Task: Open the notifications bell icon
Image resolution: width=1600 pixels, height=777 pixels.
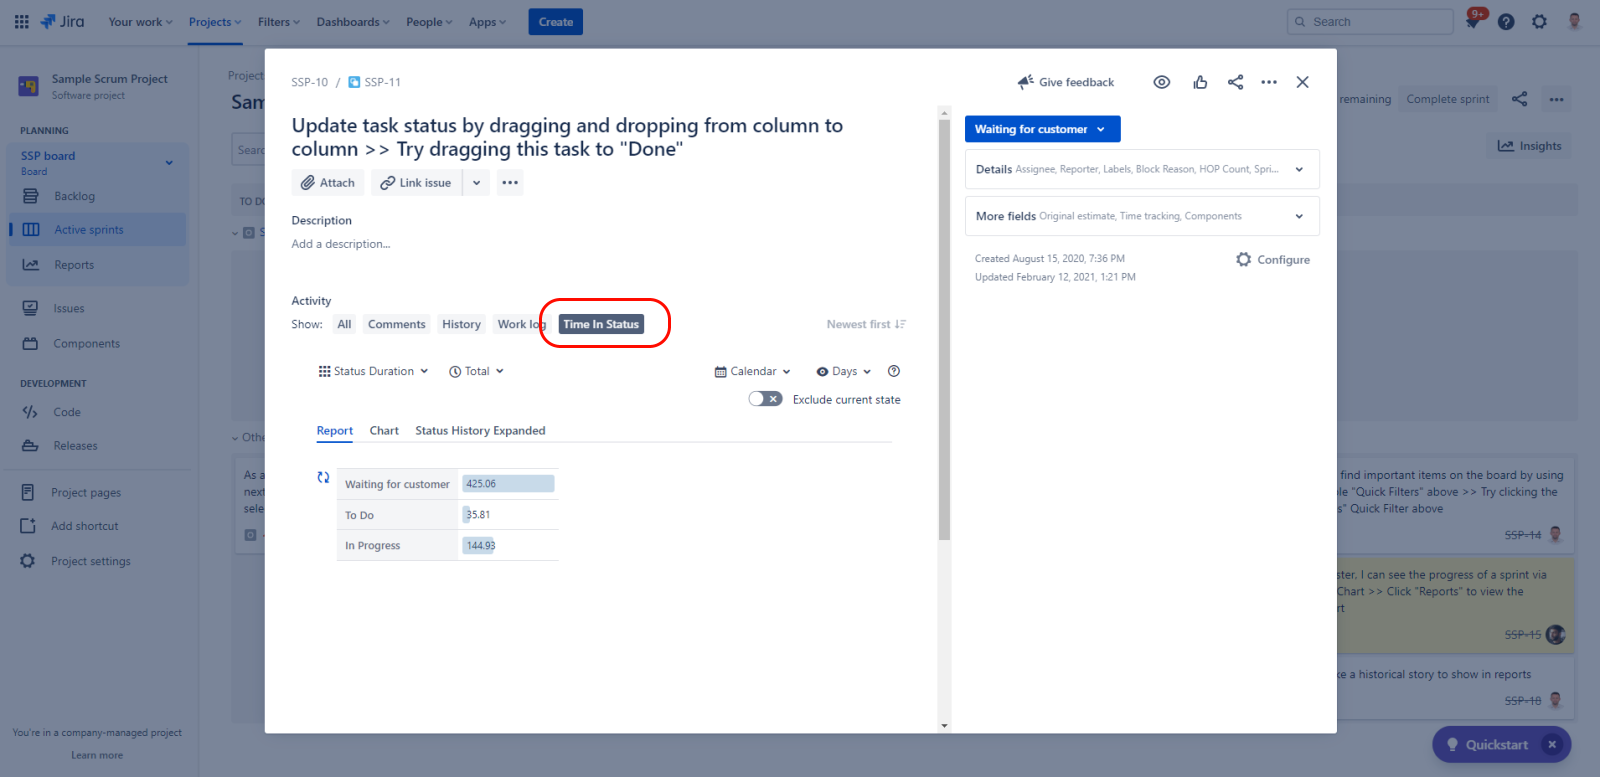Action: (1473, 22)
